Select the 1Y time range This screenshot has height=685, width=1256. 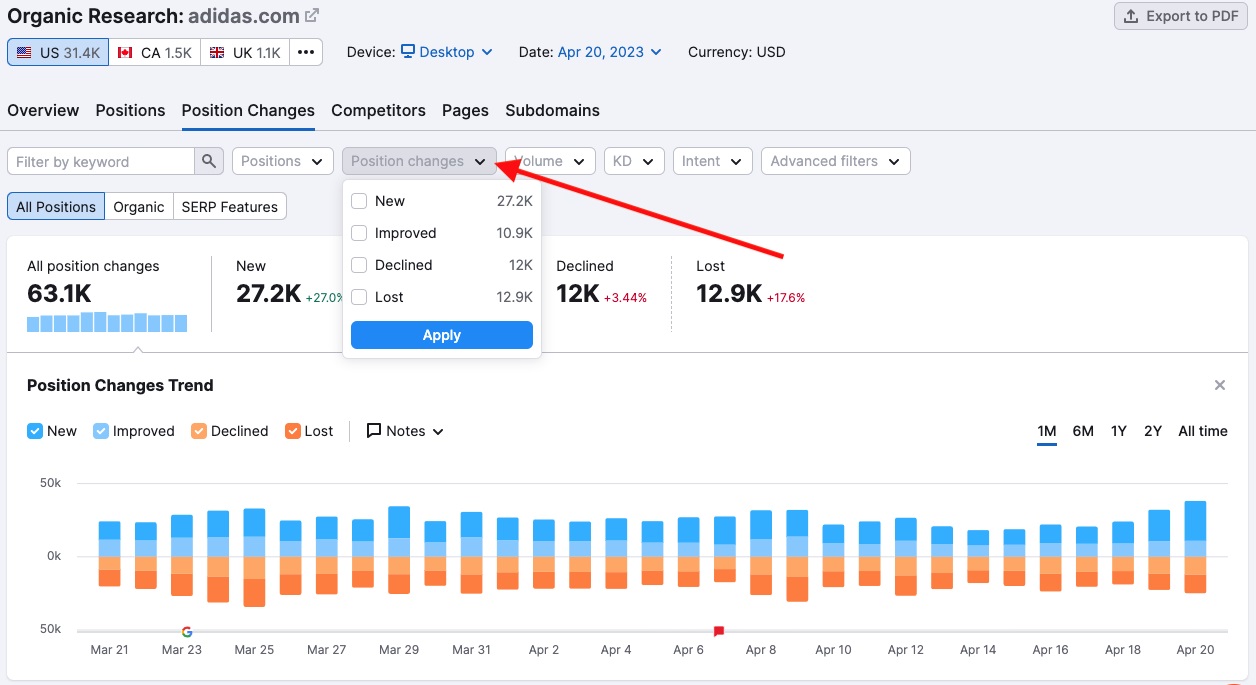pos(1119,431)
